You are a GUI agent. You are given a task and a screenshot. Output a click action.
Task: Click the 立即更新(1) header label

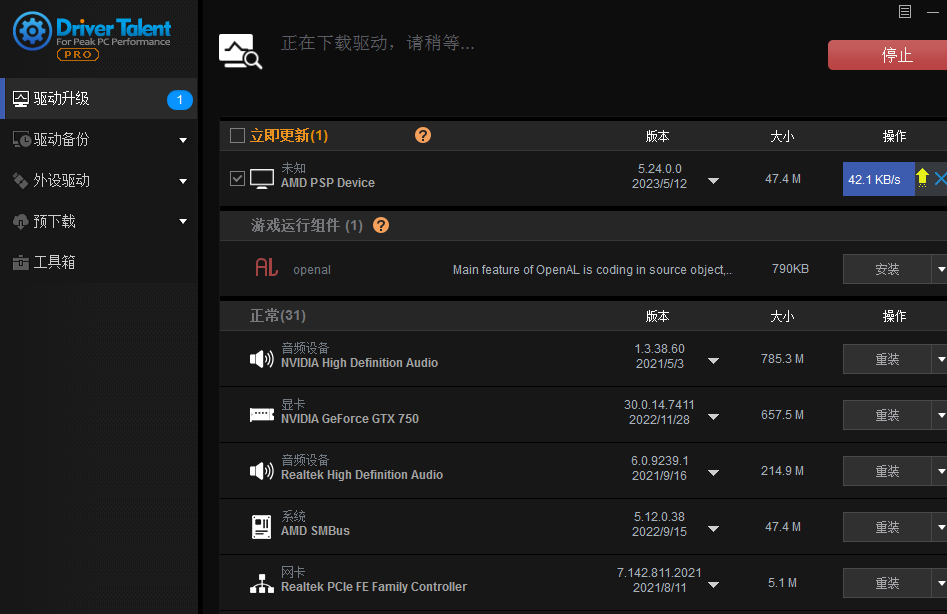click(289, 136)
